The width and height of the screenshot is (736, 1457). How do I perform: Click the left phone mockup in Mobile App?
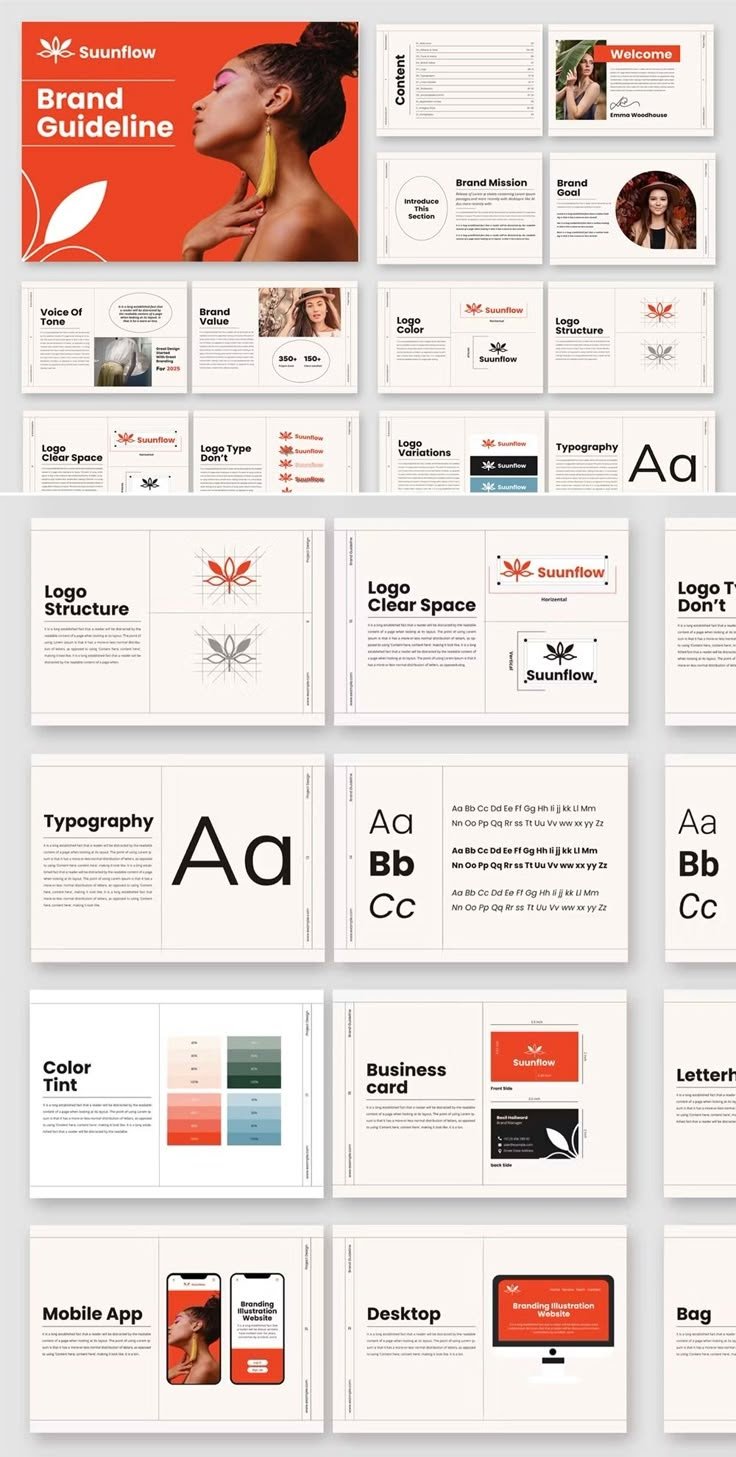(x=193, y=1328)
